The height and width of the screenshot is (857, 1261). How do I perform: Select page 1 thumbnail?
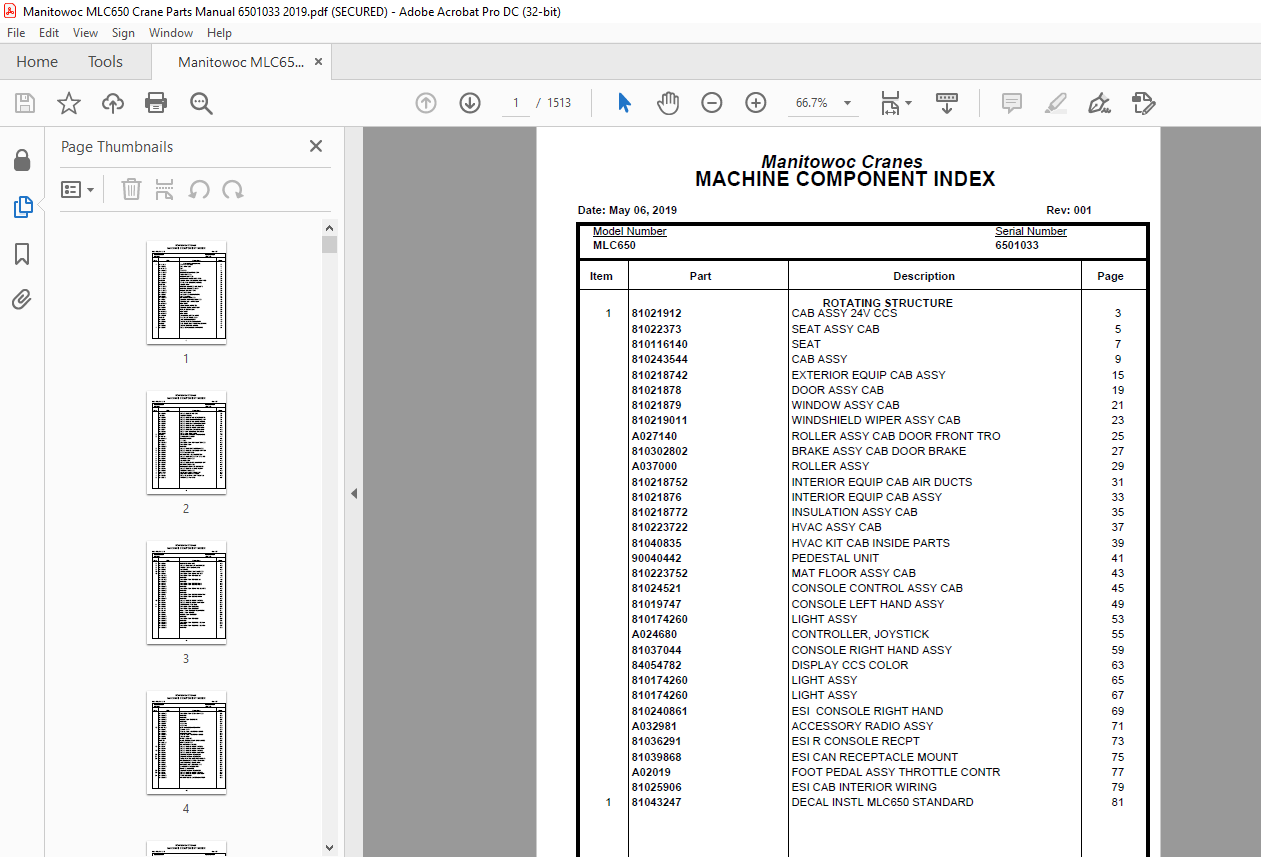pos(186,292)
